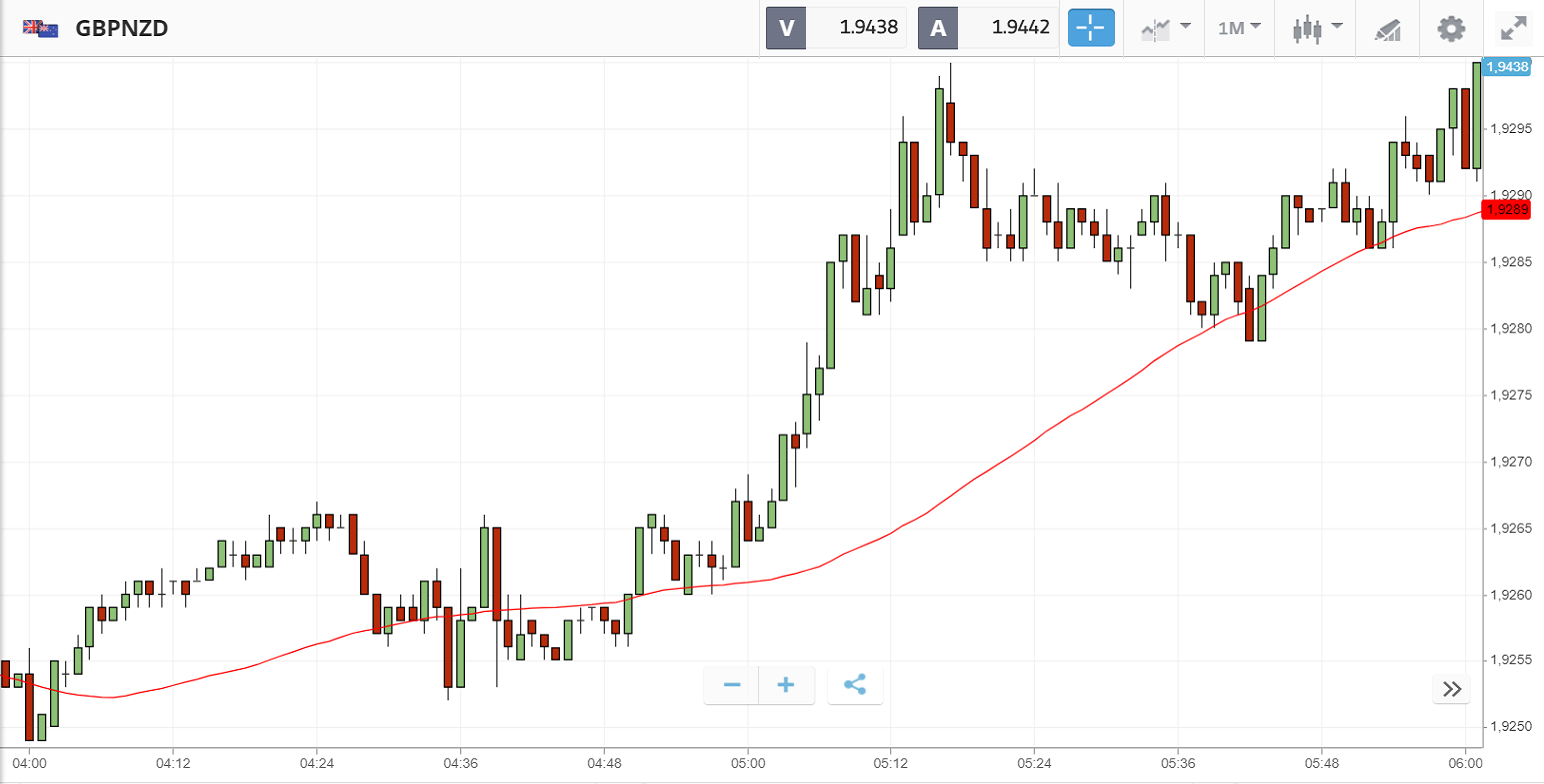Screen dimensions: 1544x784
Task: Open the compare instruments dropdown
Action: (x=1165, y=28)
